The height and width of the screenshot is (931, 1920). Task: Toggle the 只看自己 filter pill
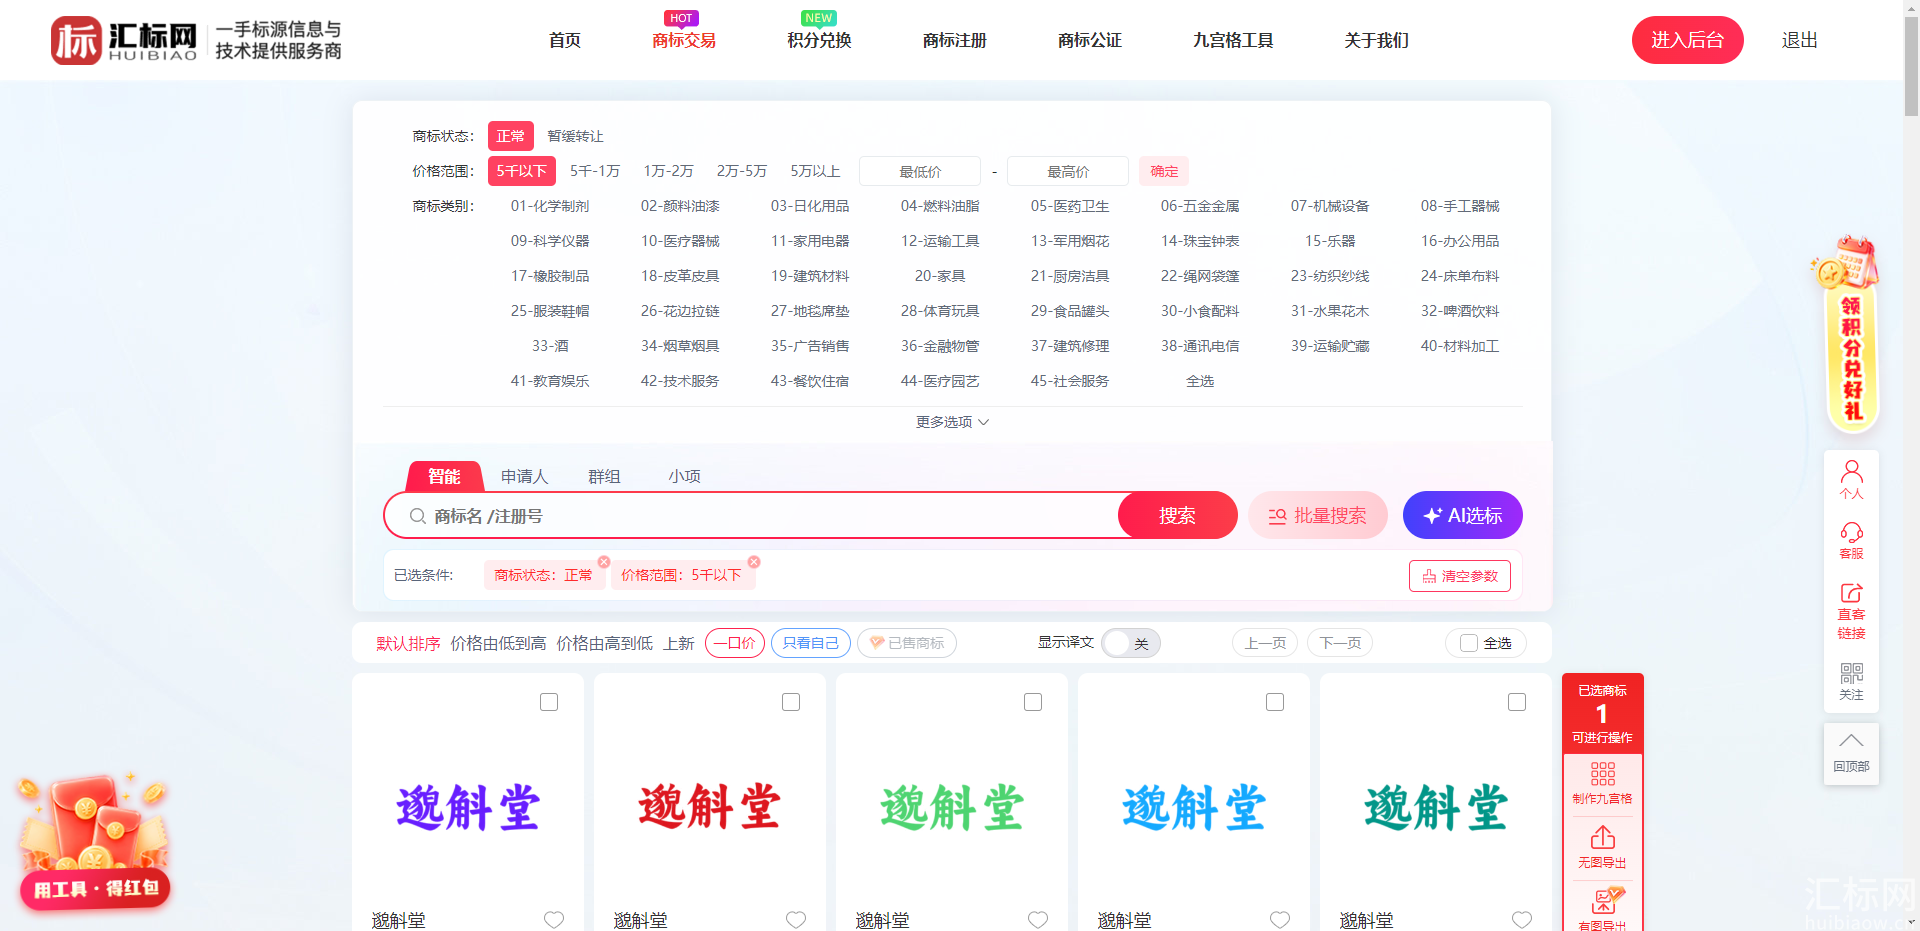point(811,643)
